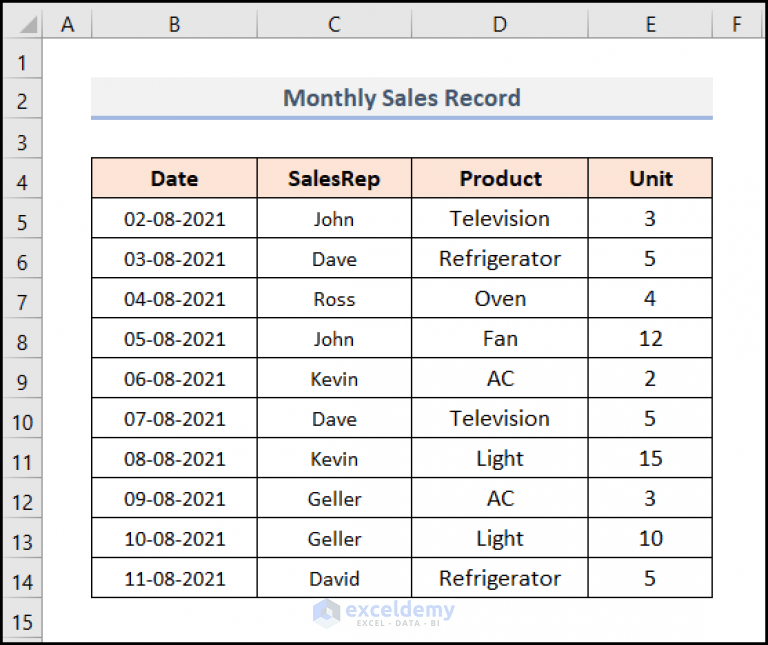
Task: Select the 02-08-2021 date cell
Action: [174, 218]
